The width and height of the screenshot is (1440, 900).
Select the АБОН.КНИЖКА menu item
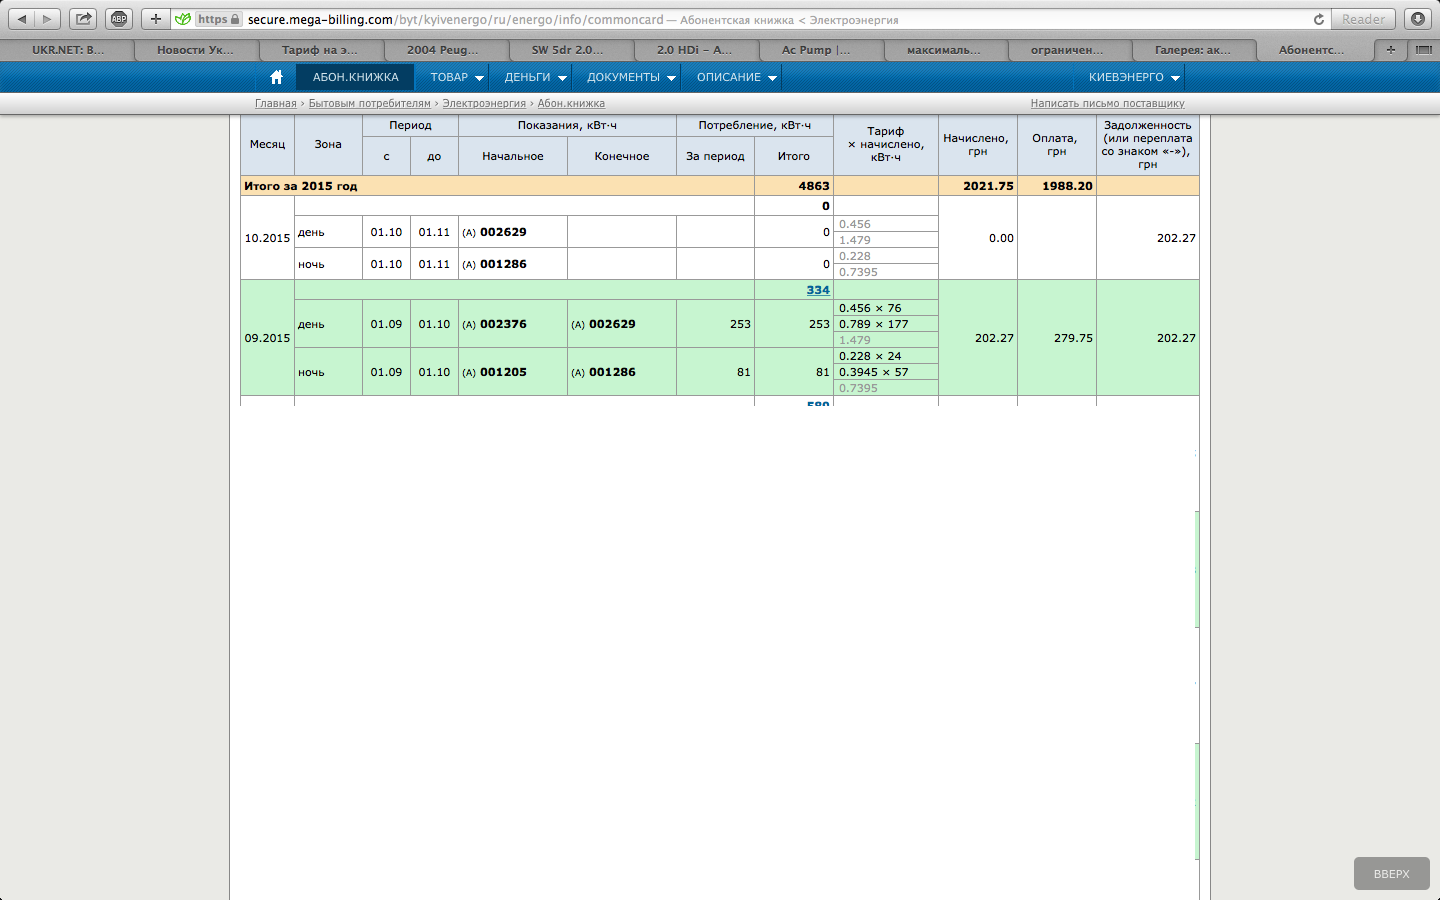coord(355,77)
